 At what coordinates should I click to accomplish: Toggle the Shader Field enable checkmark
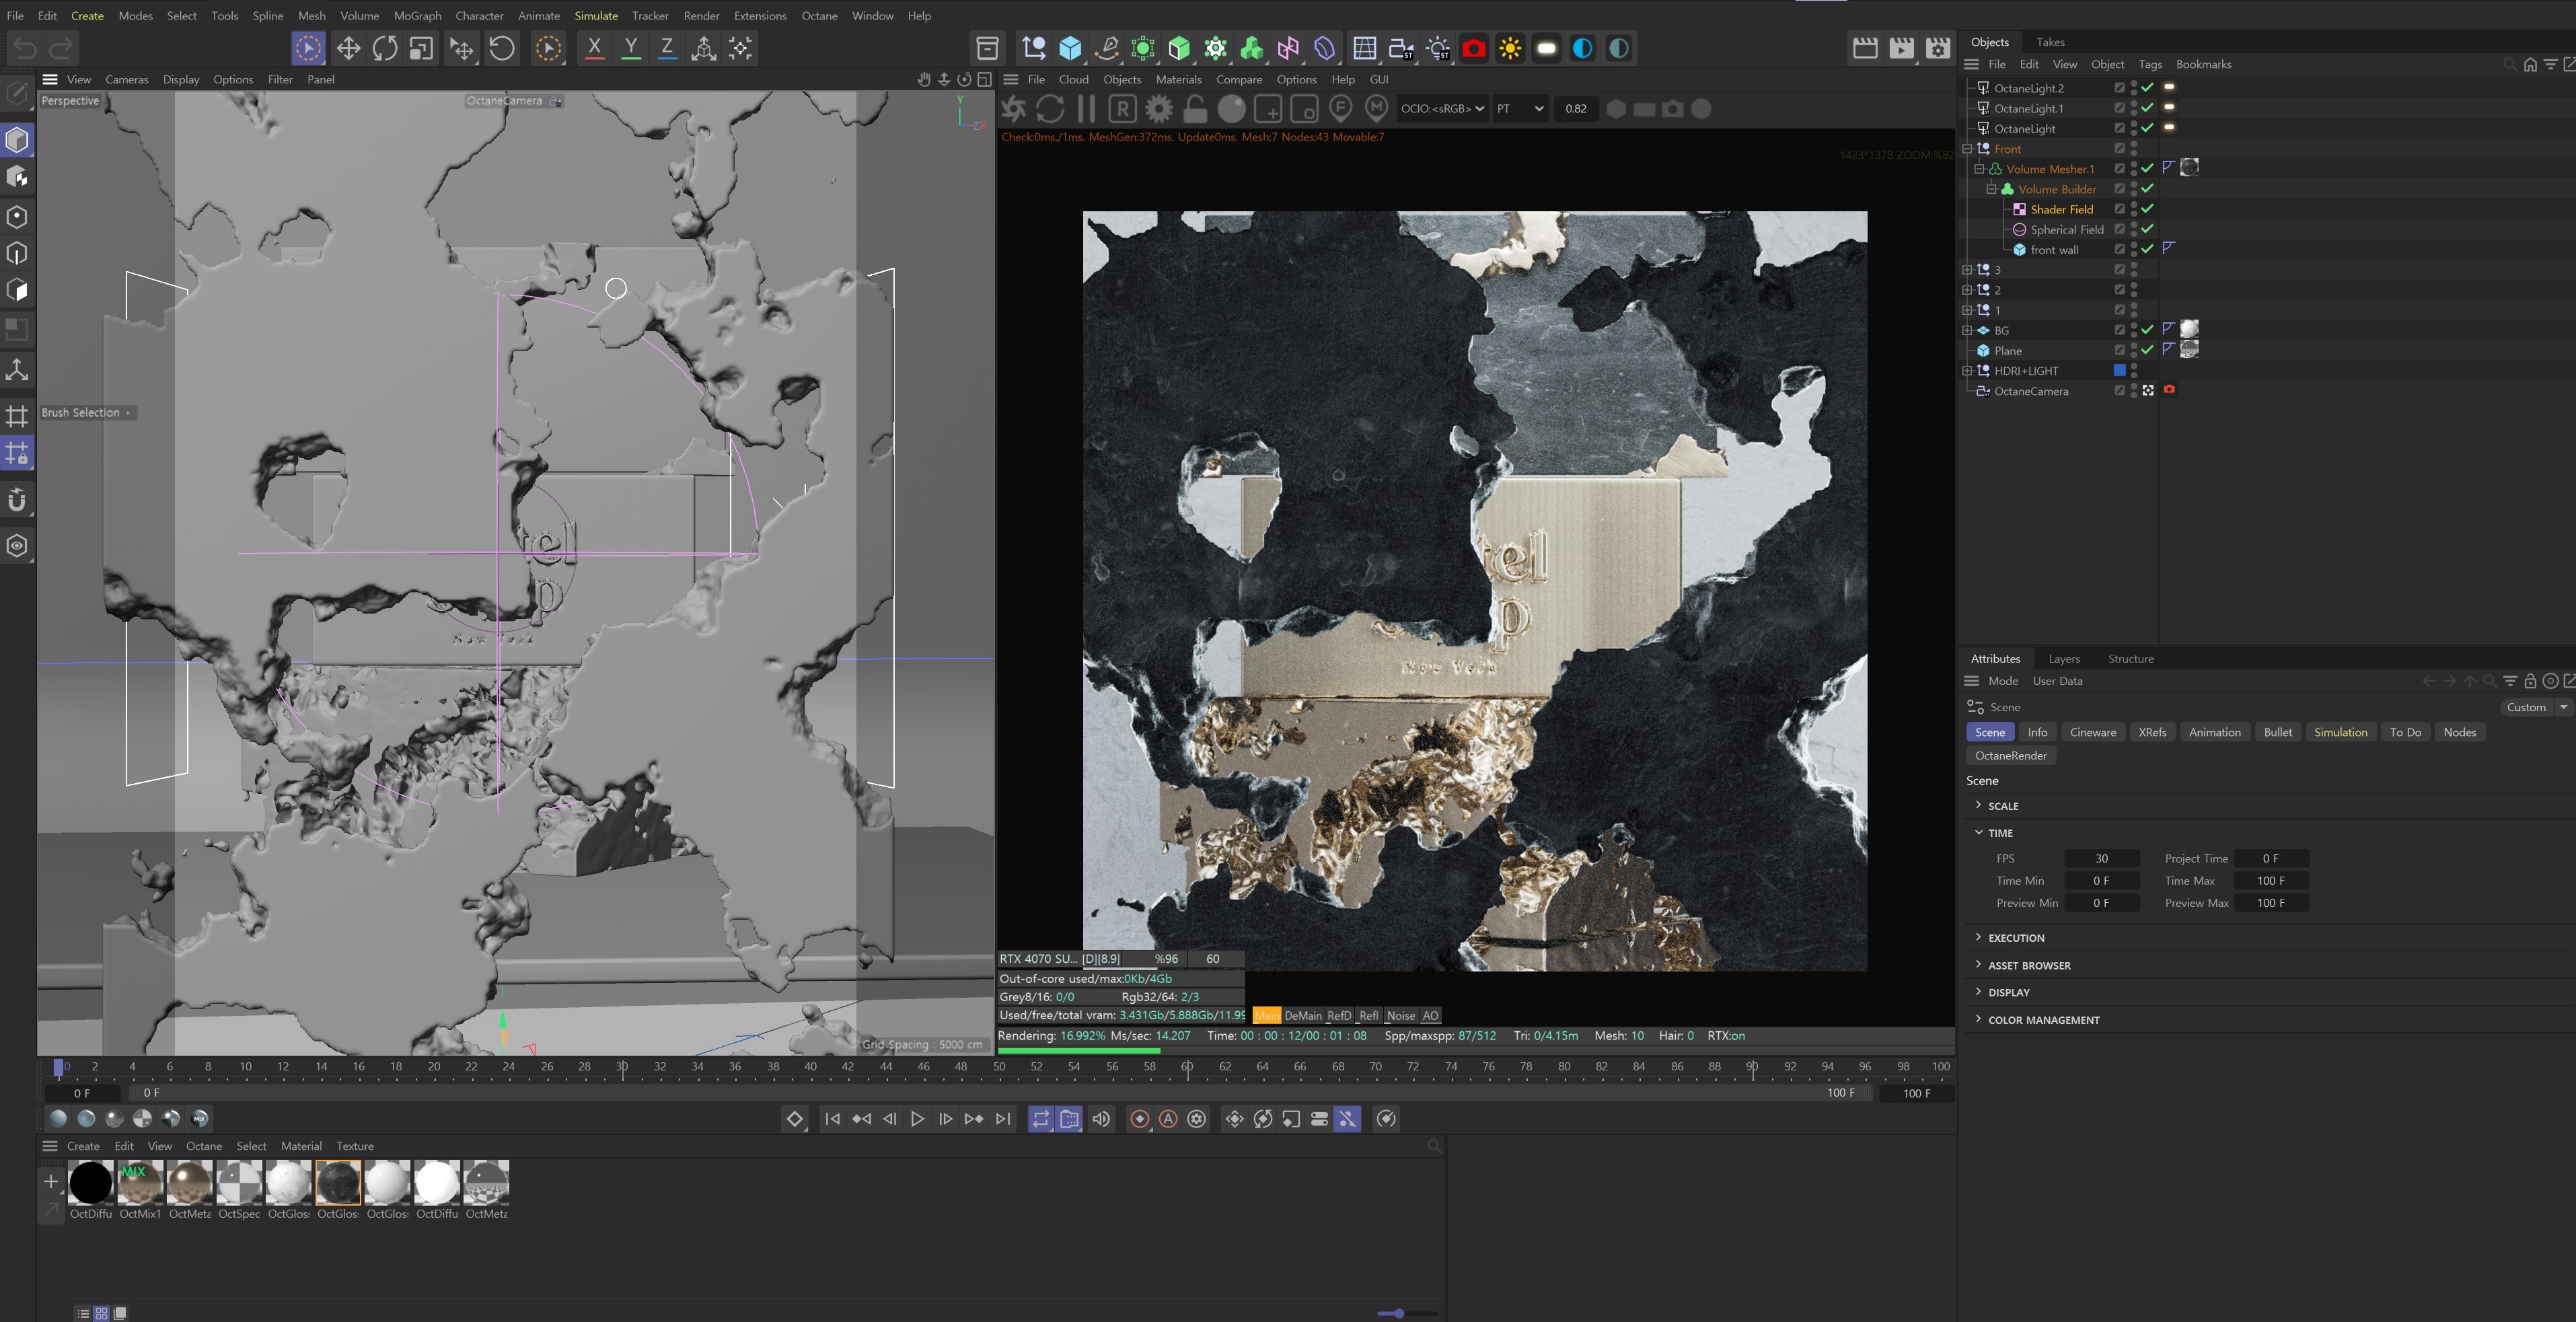2147,209
